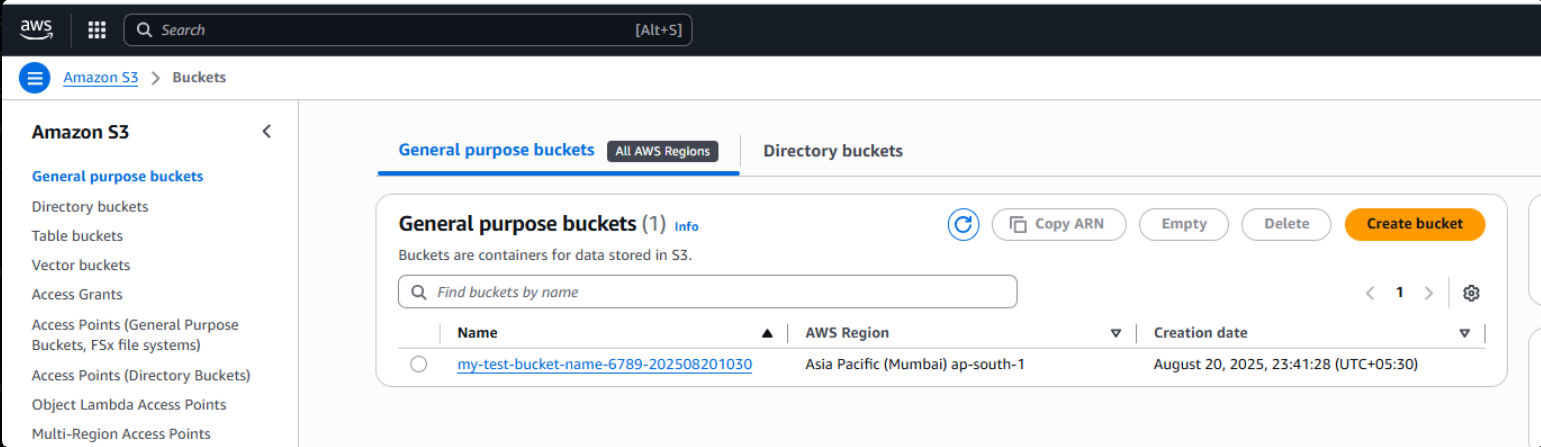Select General purpose buckets in sidebar
This screenshot has width=1541, height=447.
click(117, 176)
